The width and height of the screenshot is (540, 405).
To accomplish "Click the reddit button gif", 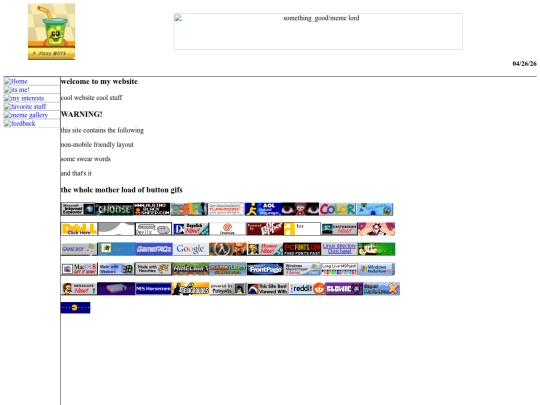I will pyautogui.click(x=307, y=289).
